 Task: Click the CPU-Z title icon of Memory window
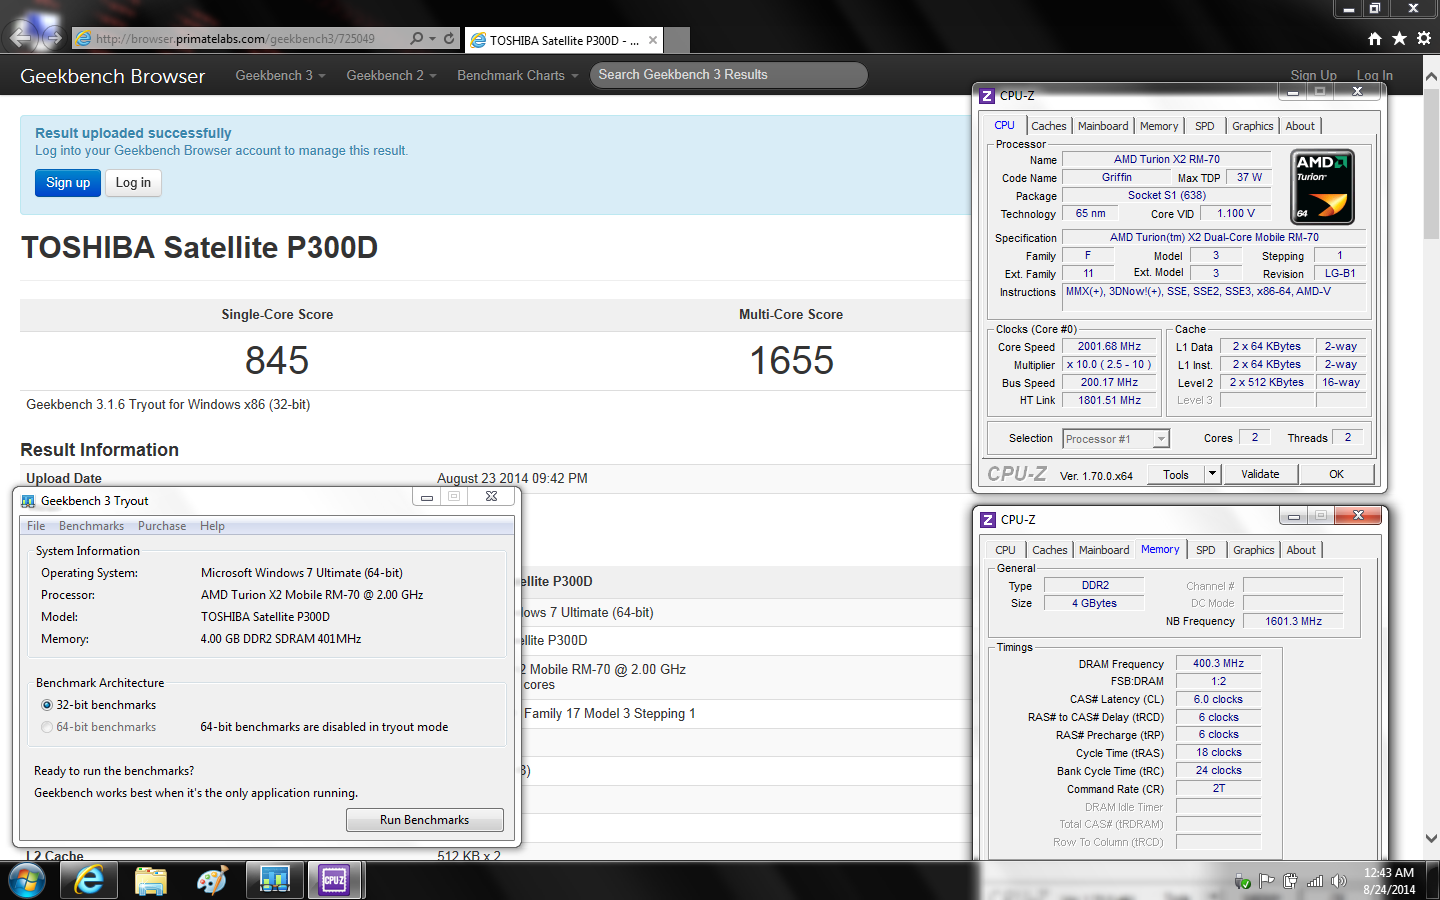tap(988, 519)
